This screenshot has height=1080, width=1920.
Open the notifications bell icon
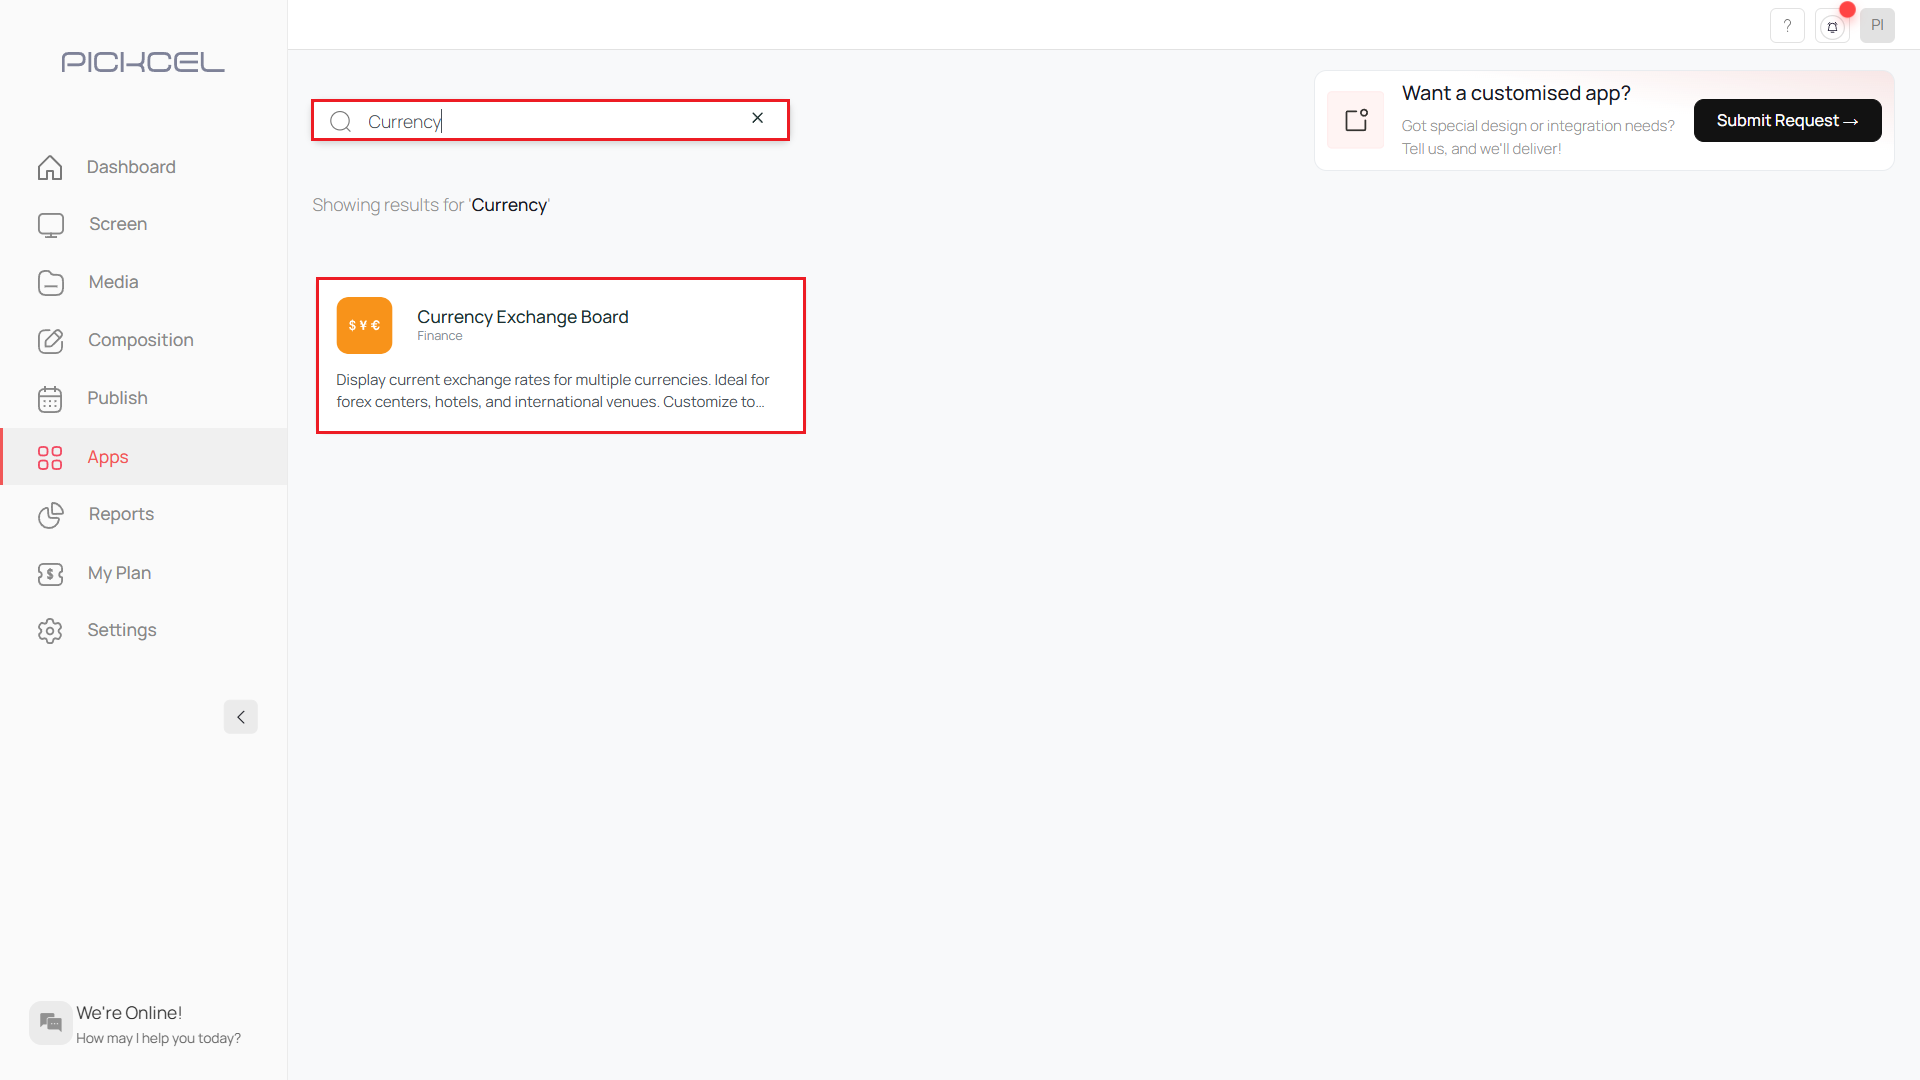[1832, 25]
